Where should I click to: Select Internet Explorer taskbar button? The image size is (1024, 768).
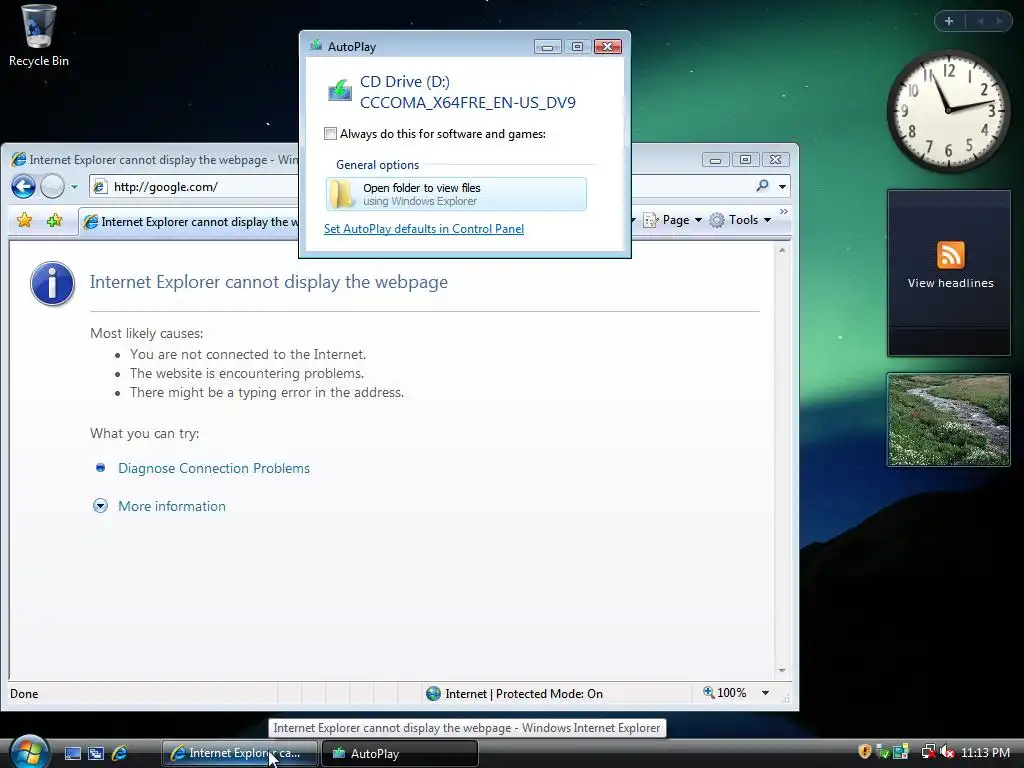240,753
